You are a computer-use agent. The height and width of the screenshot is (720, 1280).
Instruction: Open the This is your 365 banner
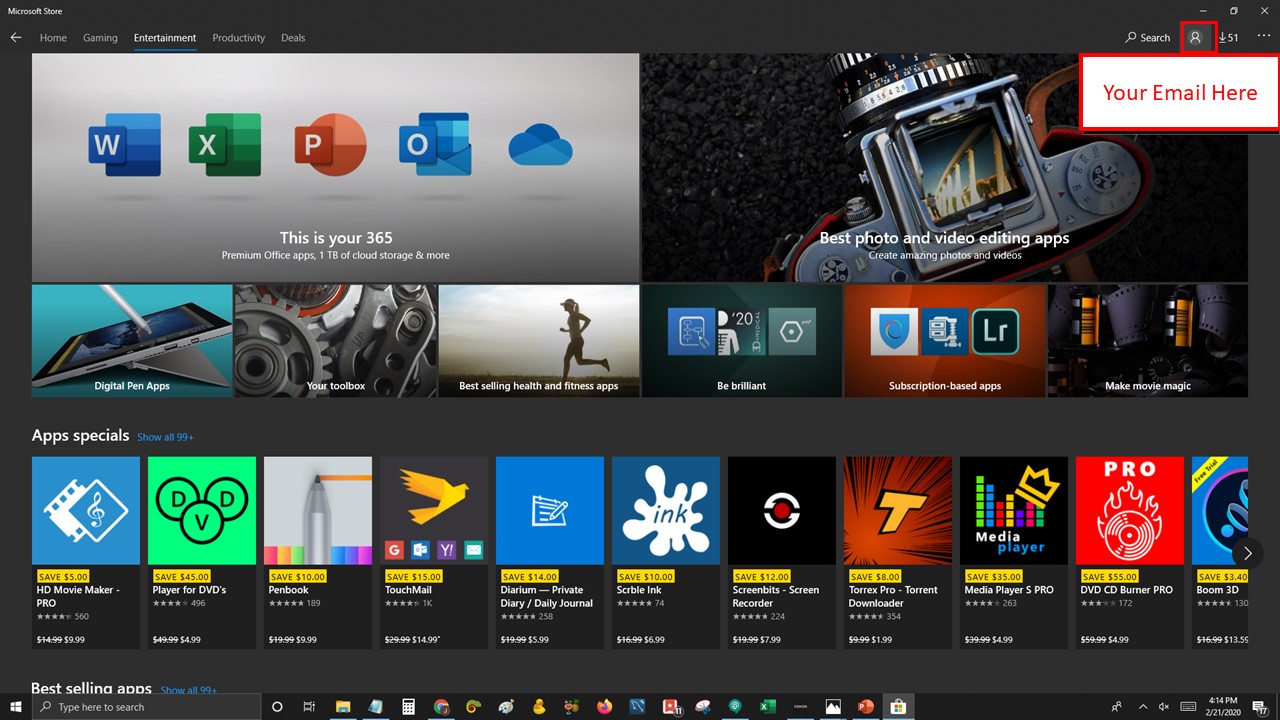(x=336, y=168)
